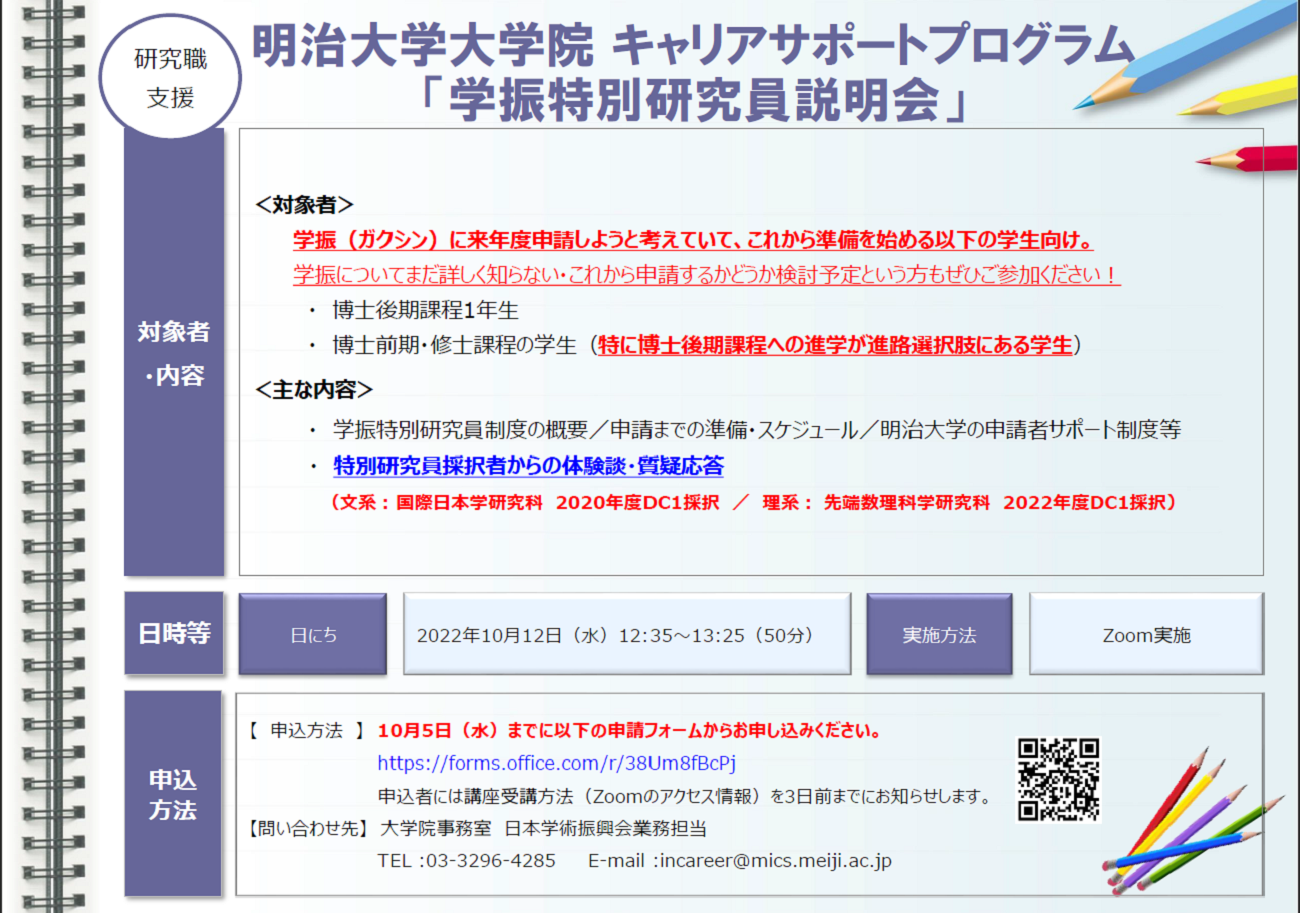Click the 日にち label box
Screen dimensions: 1300x913
click(x=313, y=634)
